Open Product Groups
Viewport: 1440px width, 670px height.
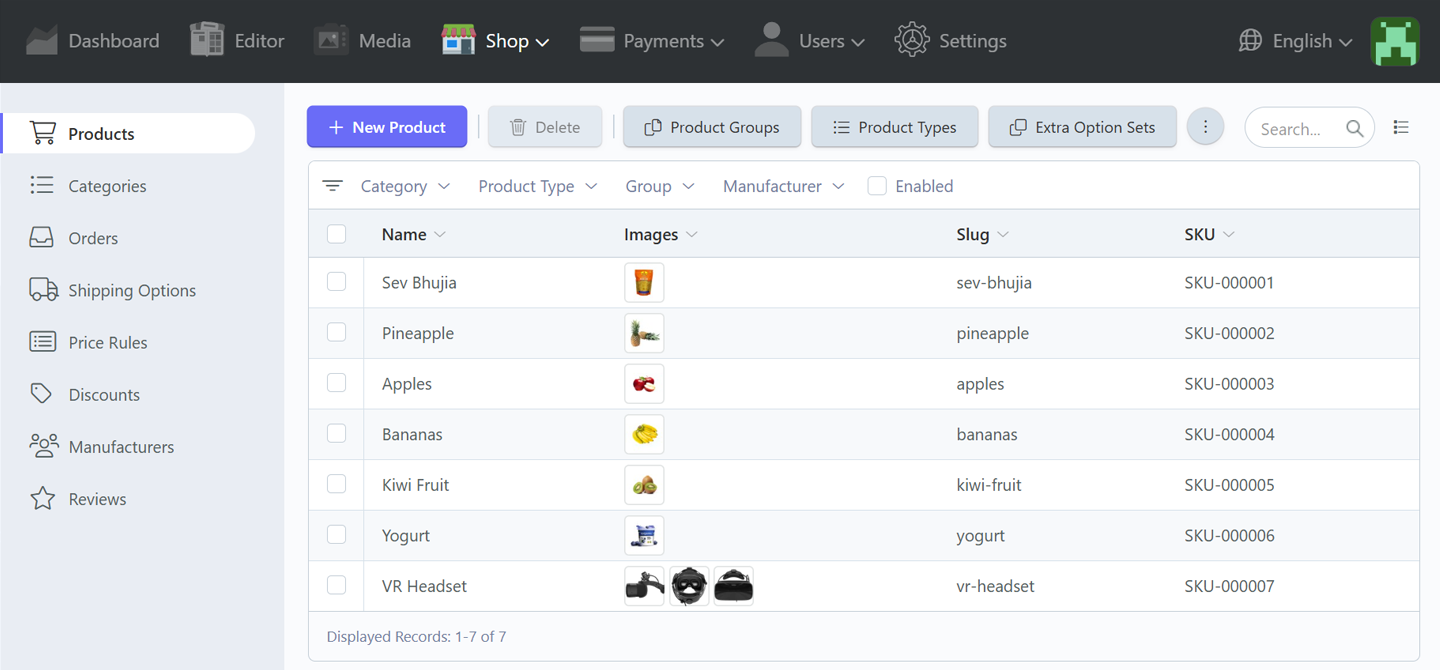(x=711, y=126)
